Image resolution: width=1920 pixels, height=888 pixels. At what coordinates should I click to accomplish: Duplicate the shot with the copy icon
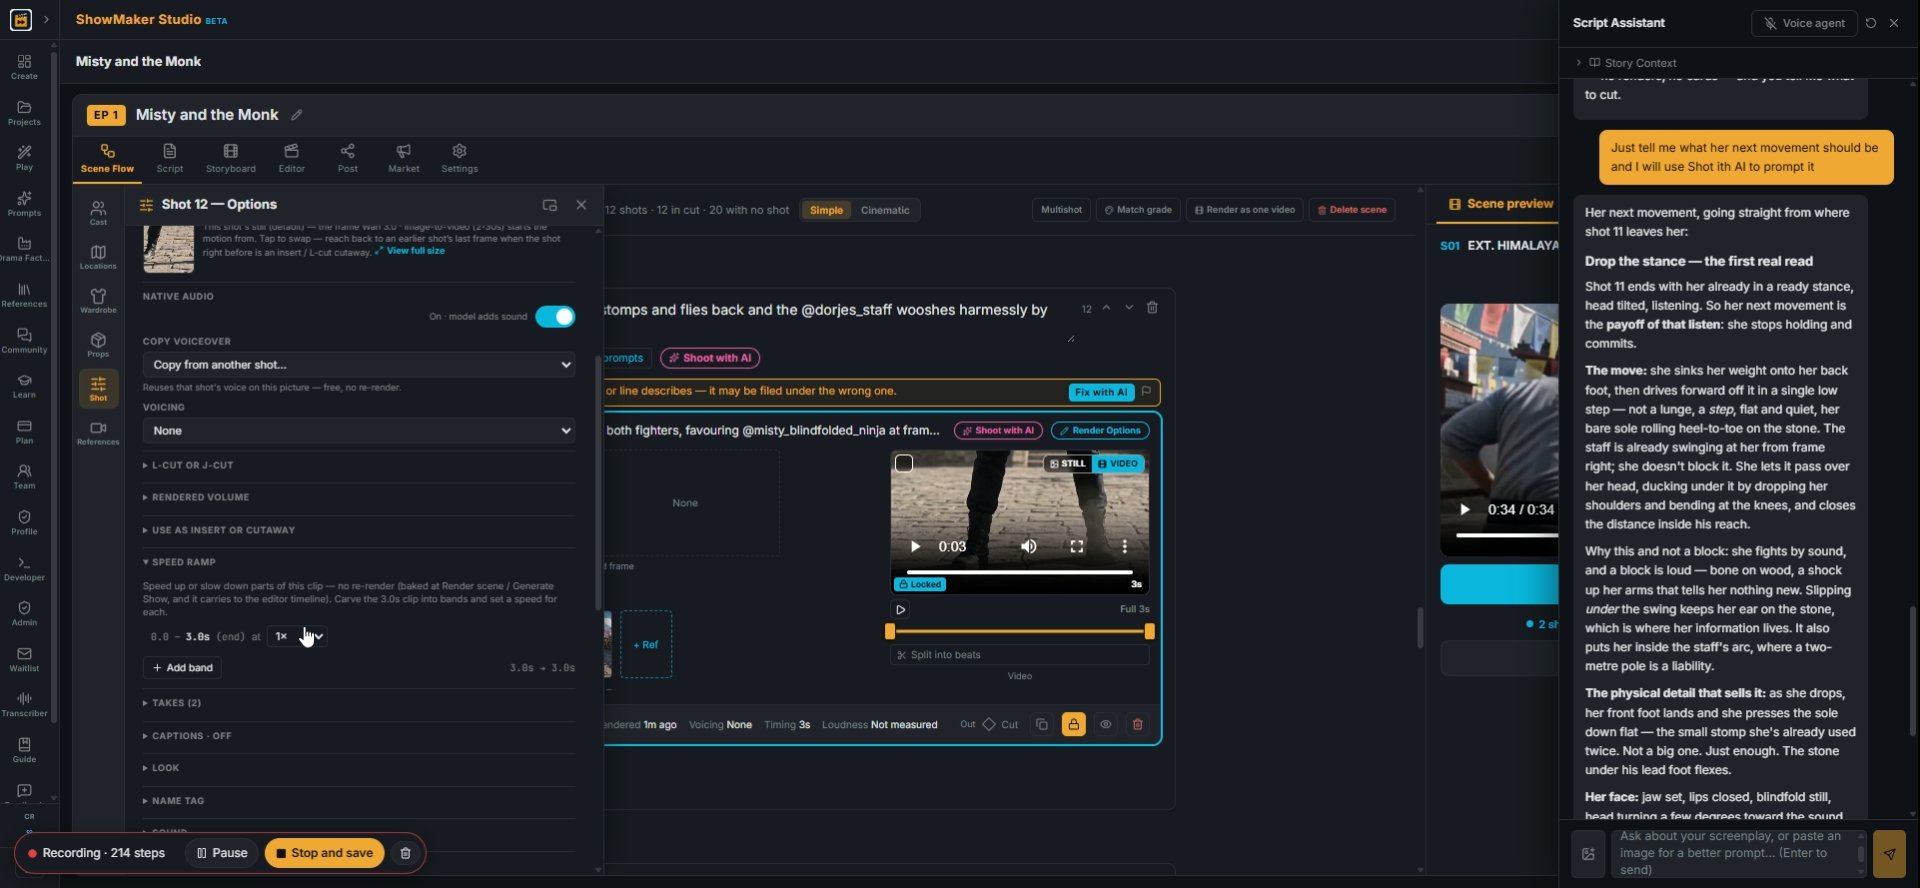click(1041, 725)
